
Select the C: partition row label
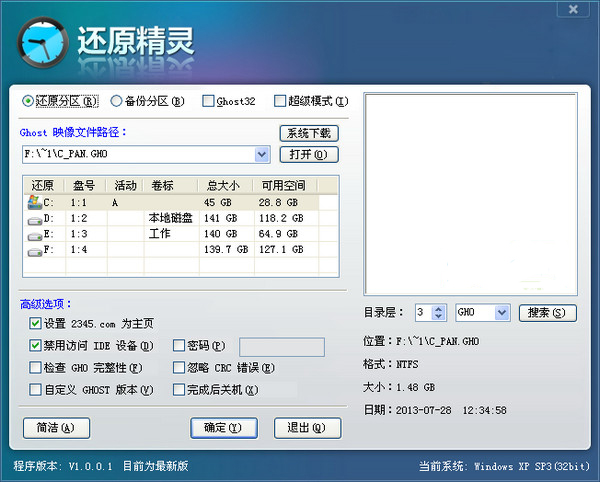point(49,202)
